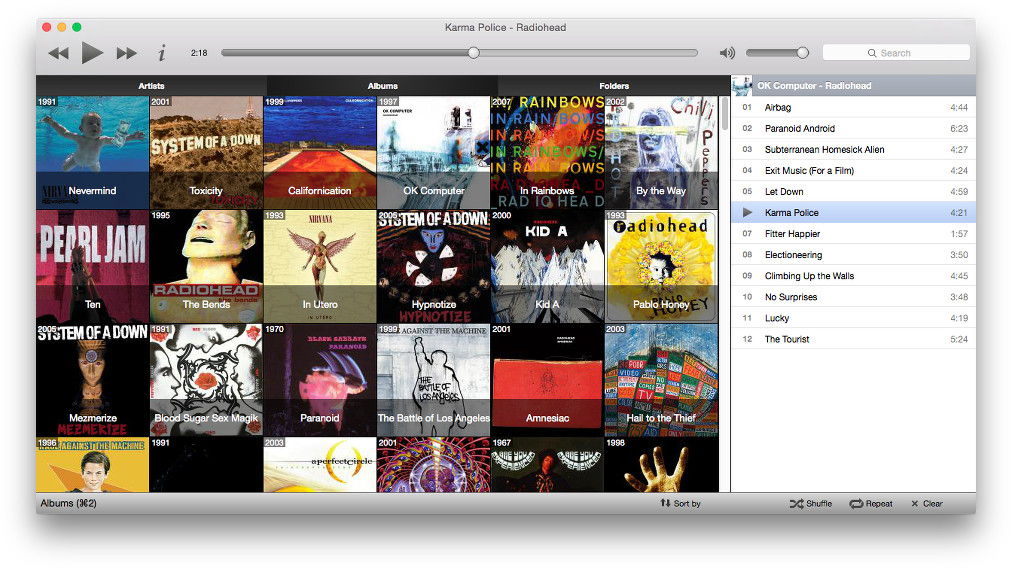Toggle Repeat mode
Image resolution: width=1012 pixels, height=569 pixels.
point(871,503)
